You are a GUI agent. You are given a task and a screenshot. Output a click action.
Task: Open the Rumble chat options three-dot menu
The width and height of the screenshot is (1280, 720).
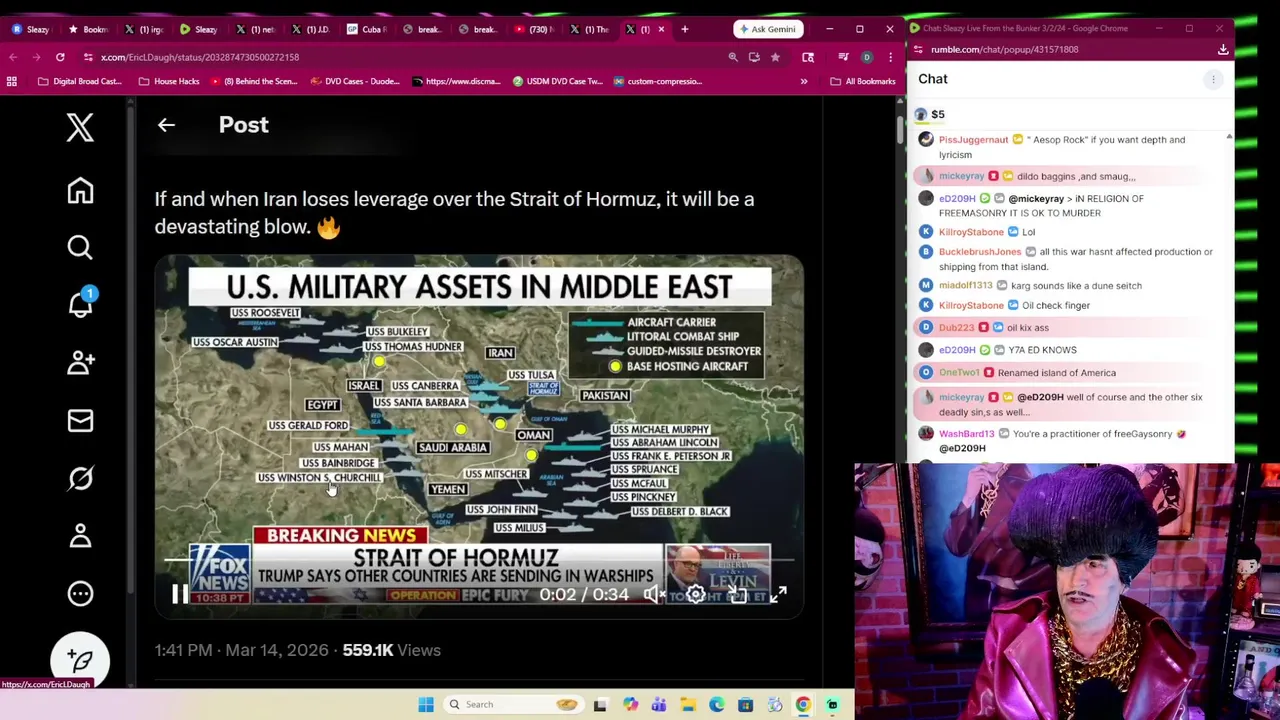pos(1213,79)
